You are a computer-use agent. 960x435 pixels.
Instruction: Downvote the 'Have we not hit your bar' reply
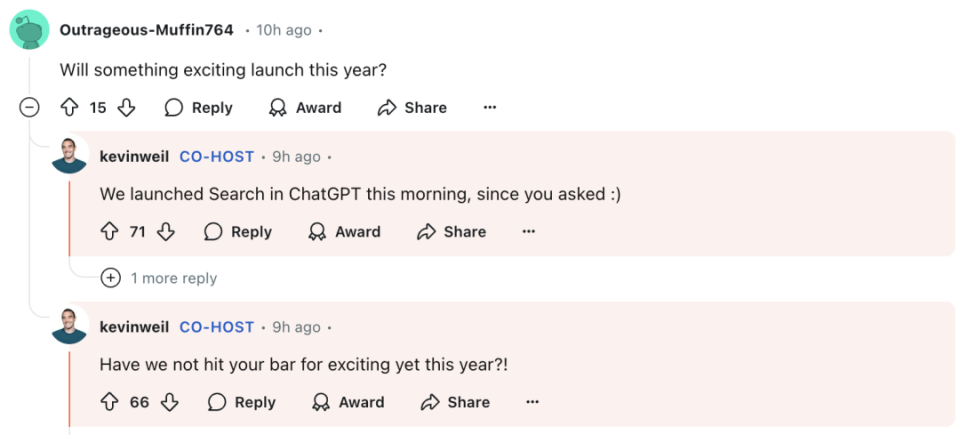[170, 402]
